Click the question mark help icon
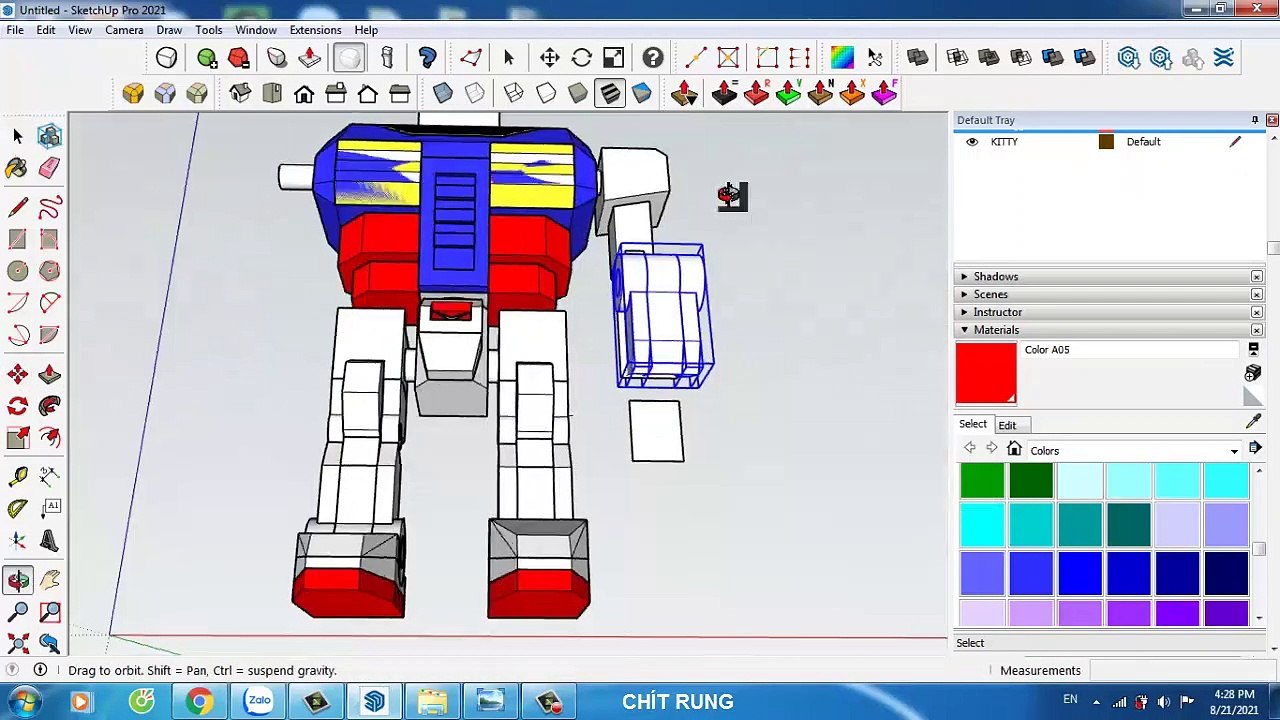This screenshot has height=720, width=1280. [x=653, y=58]
